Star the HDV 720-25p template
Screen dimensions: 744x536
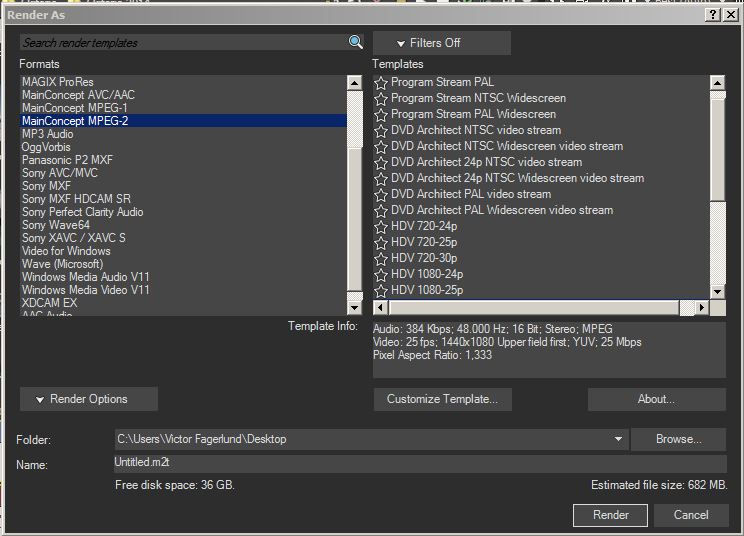[x=381, y=243]
